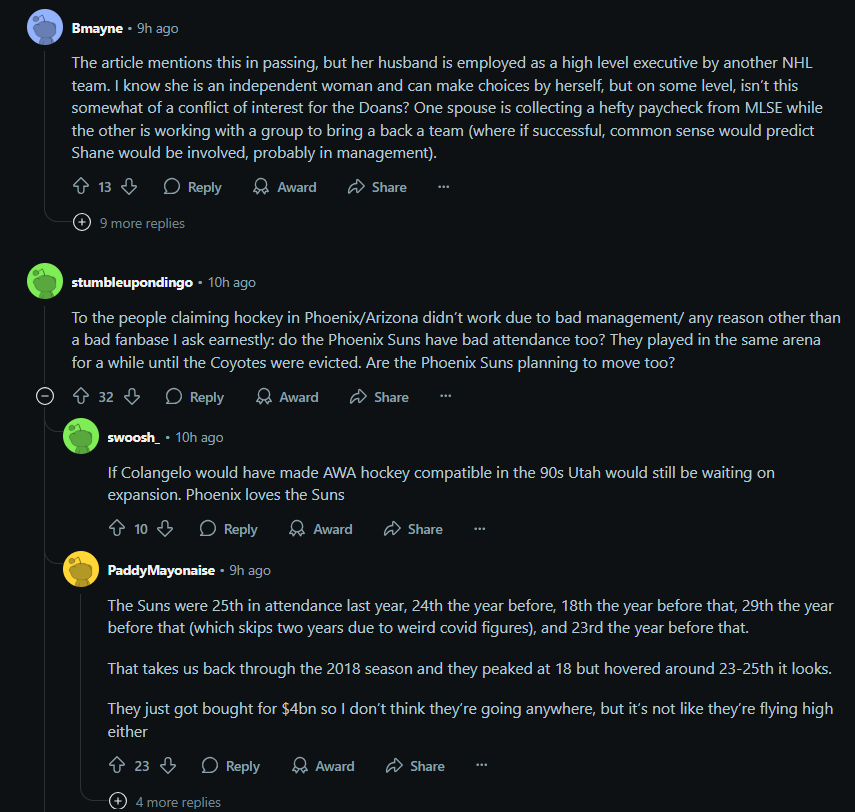Downvote PaddyMayonaise's comment
This screenshot has height=812, width=855.
[x=167, y=766]
